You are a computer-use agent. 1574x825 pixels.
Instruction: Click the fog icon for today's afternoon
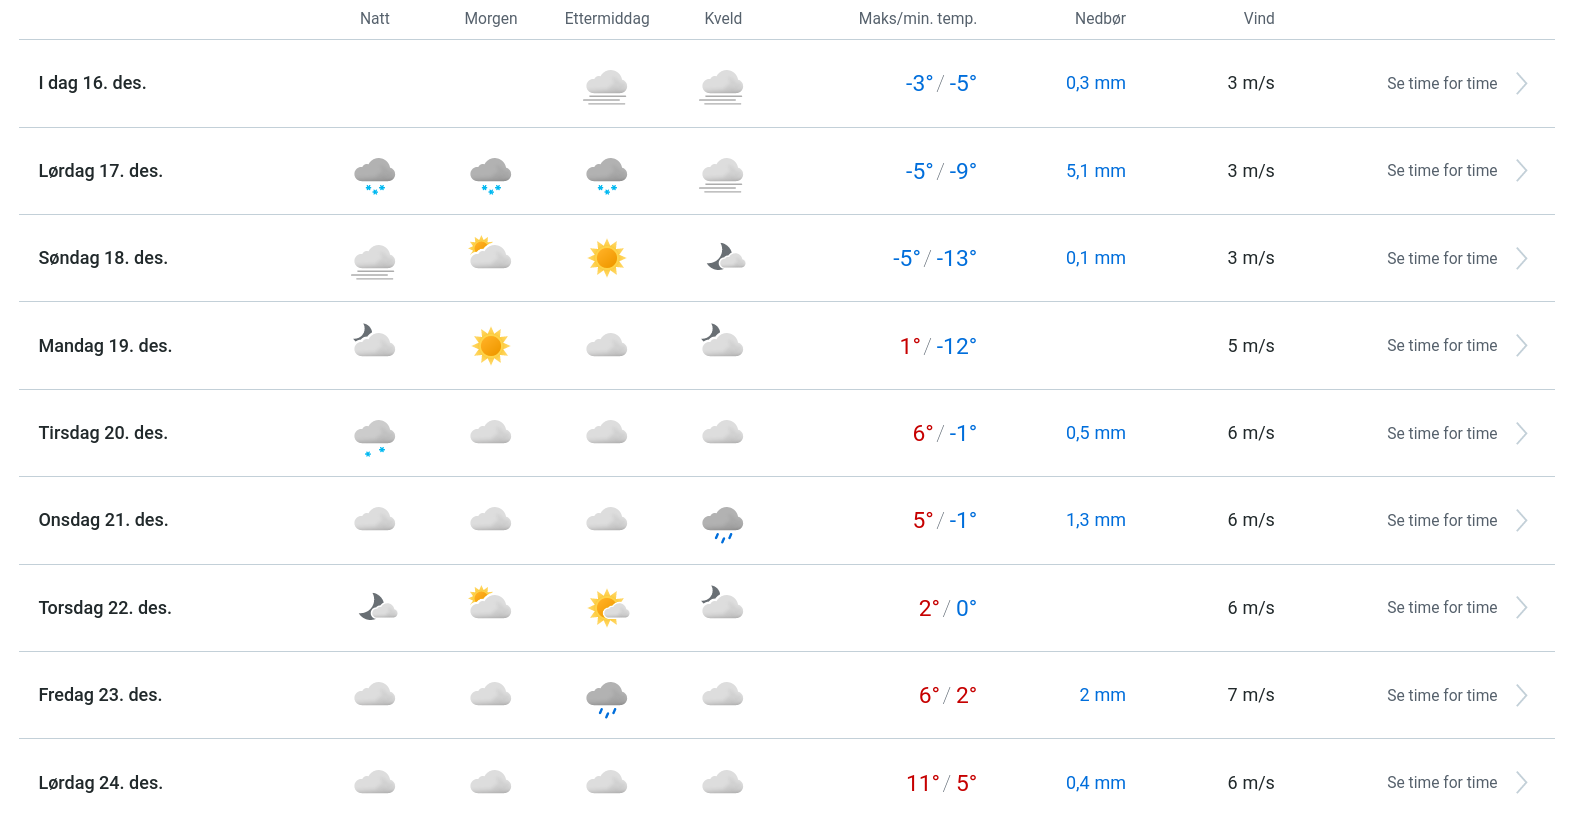pos(606,85)
